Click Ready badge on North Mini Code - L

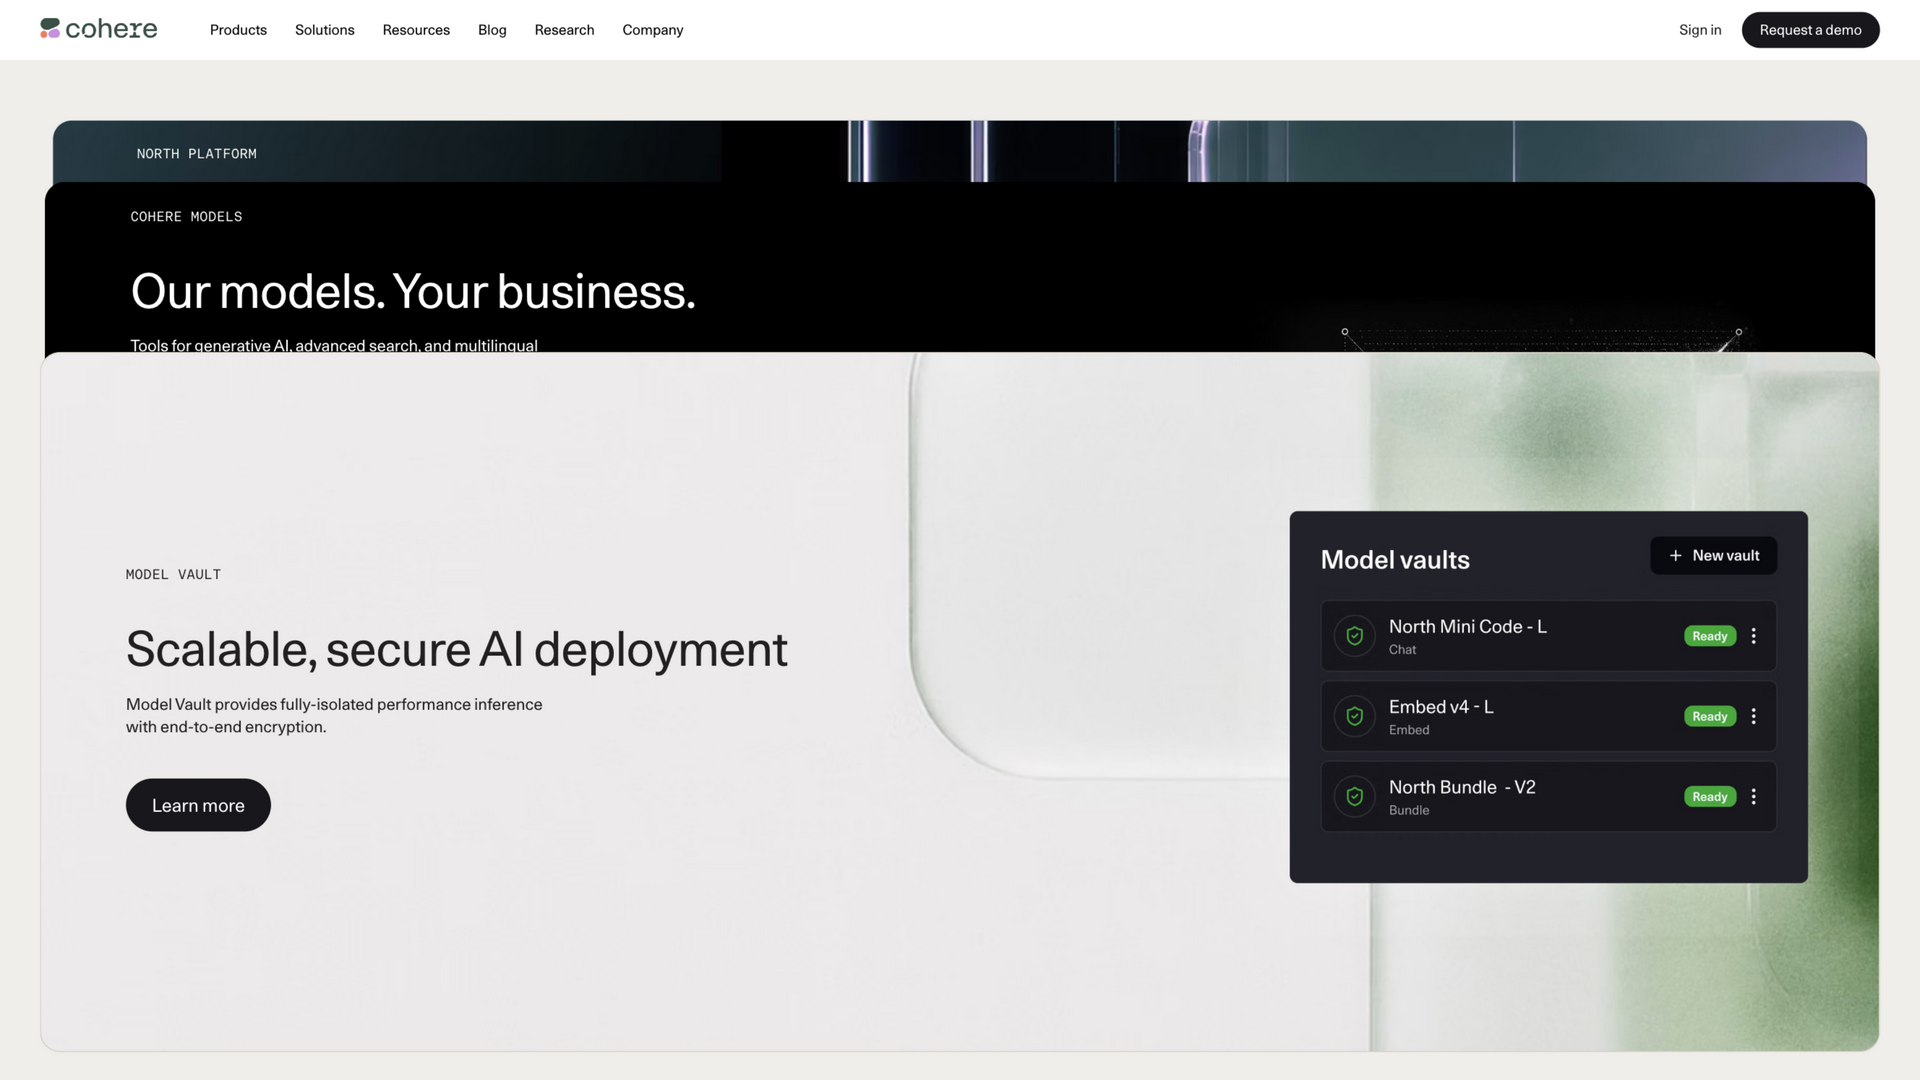coord(1710,636)
